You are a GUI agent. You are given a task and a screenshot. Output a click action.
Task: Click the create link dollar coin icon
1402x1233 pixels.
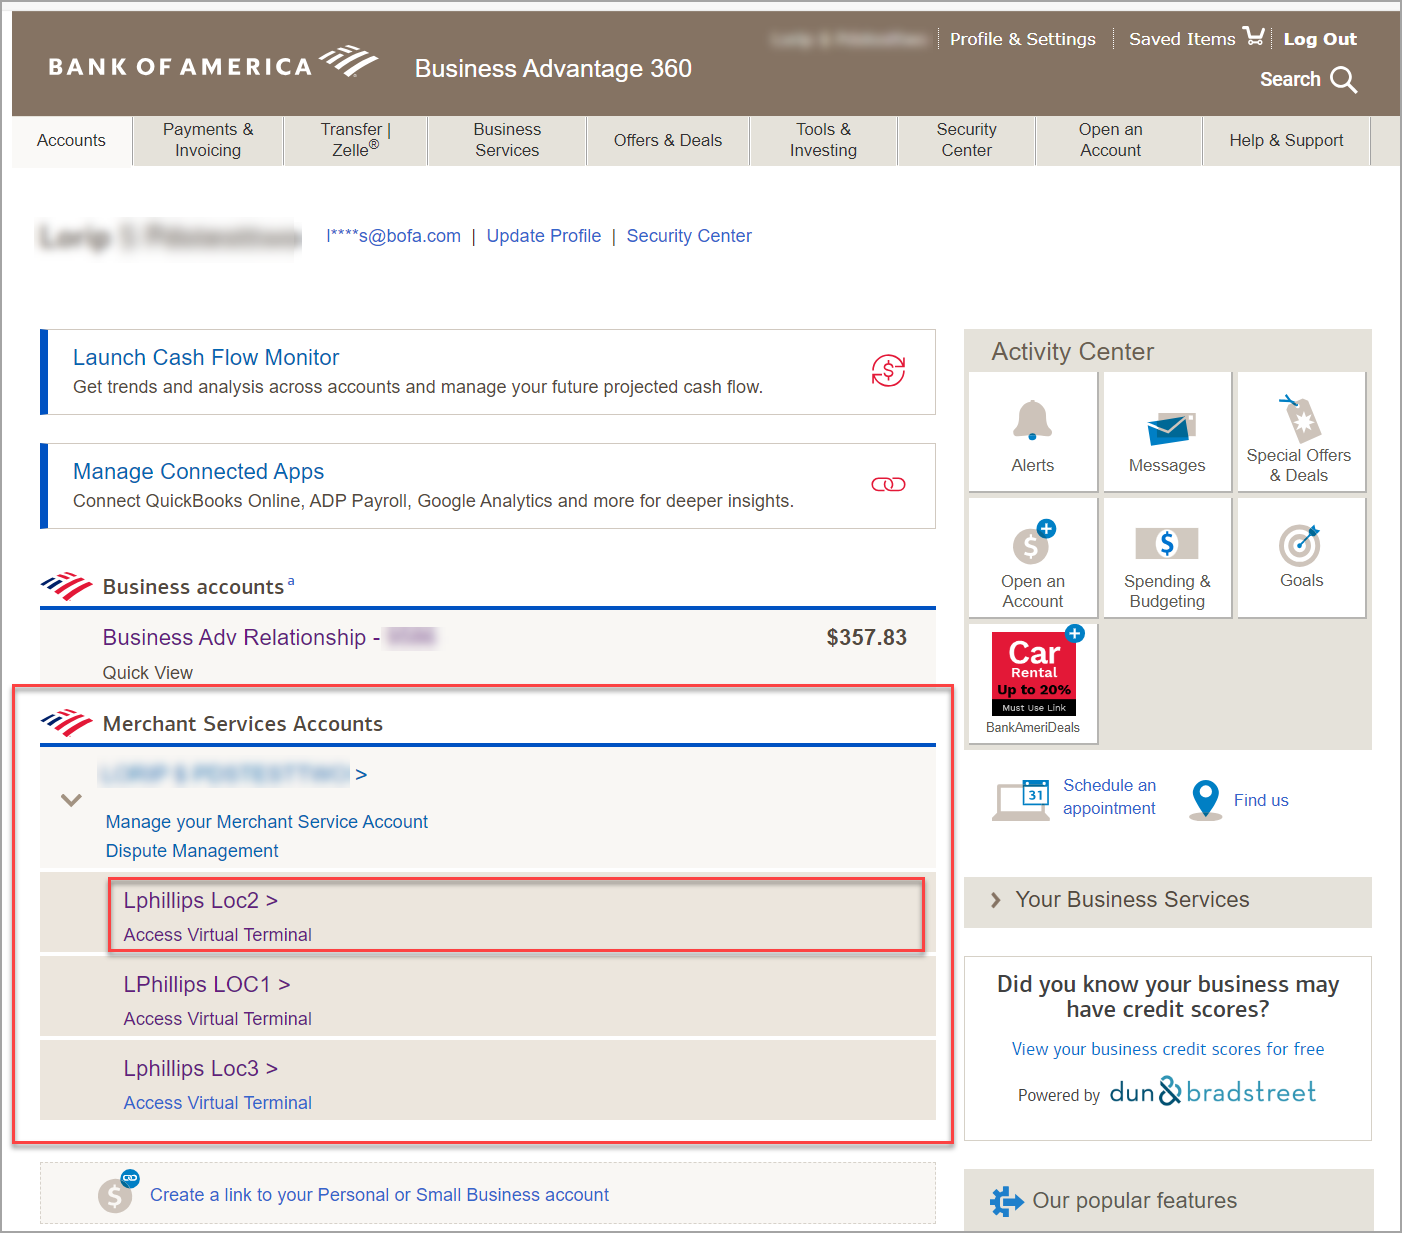click(118, 1191)
